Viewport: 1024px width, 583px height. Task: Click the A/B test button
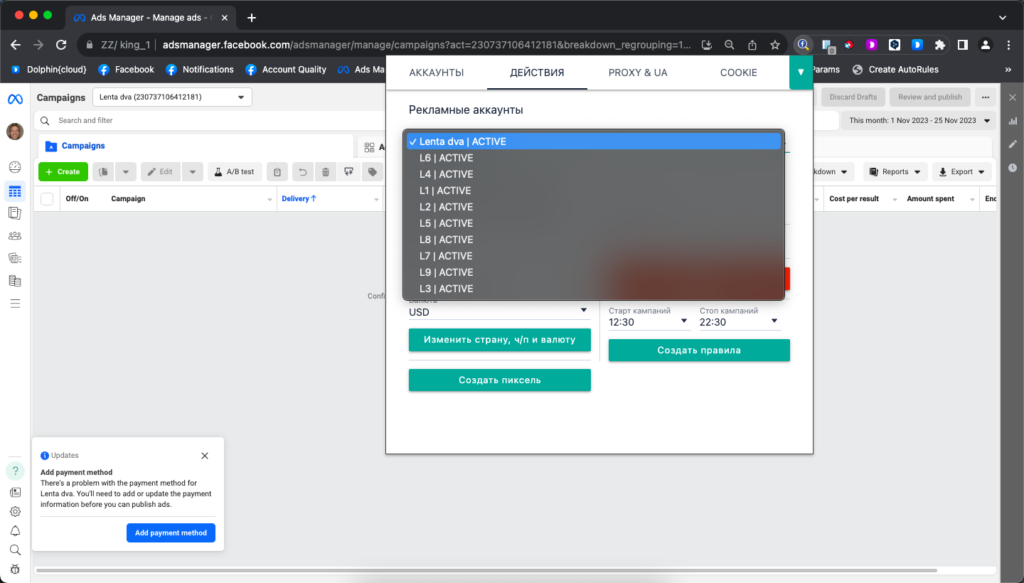click(x=234, y=172)
